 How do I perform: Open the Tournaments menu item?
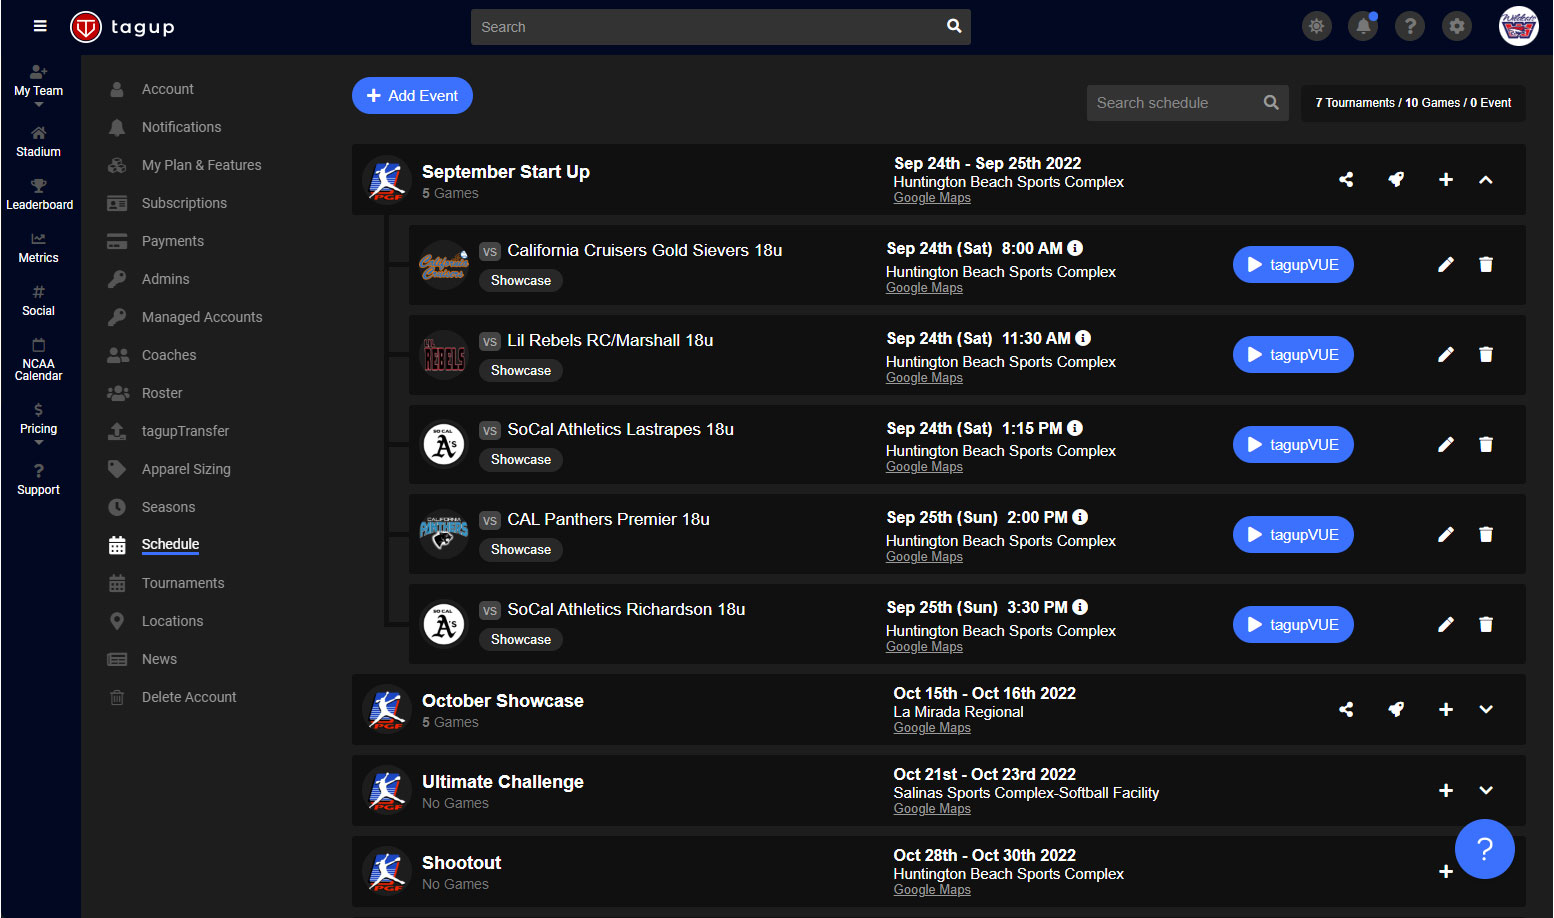click(x=183, y=583)
